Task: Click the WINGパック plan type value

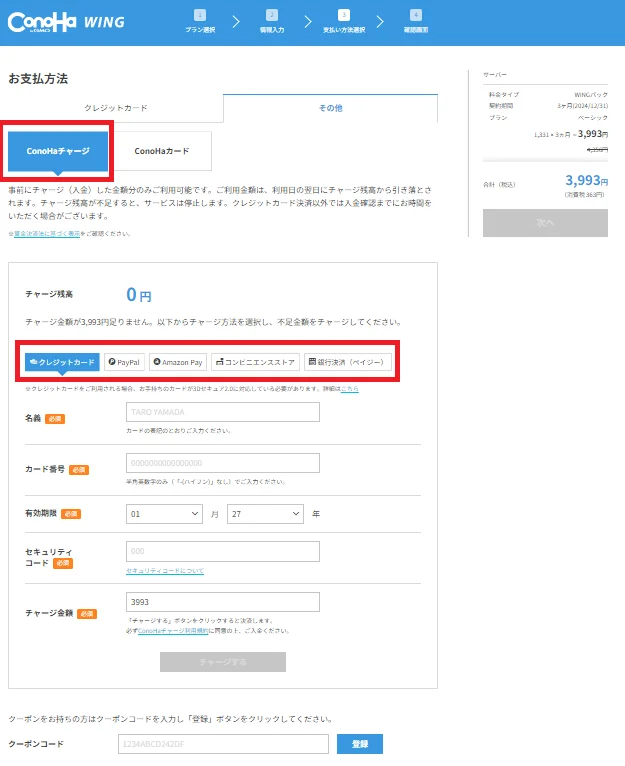Action: [x=591, y=95]
